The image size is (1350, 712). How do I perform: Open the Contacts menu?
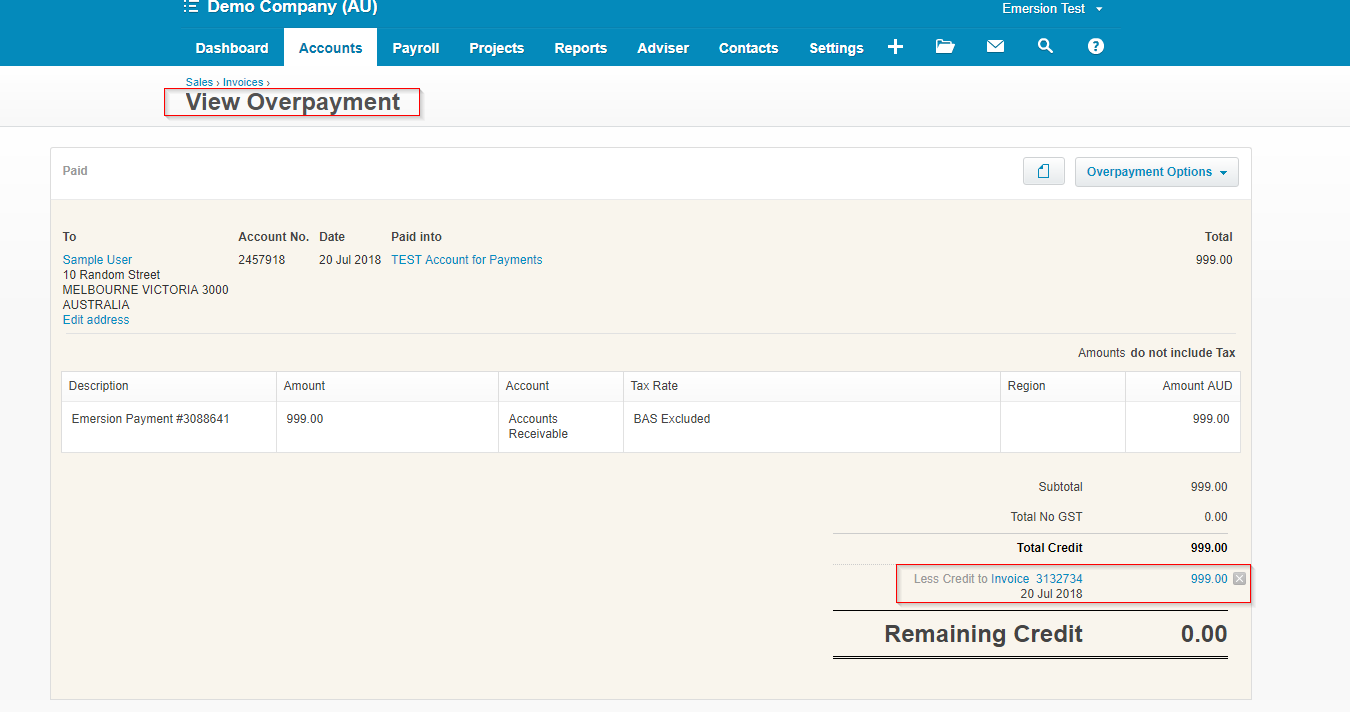748,48
